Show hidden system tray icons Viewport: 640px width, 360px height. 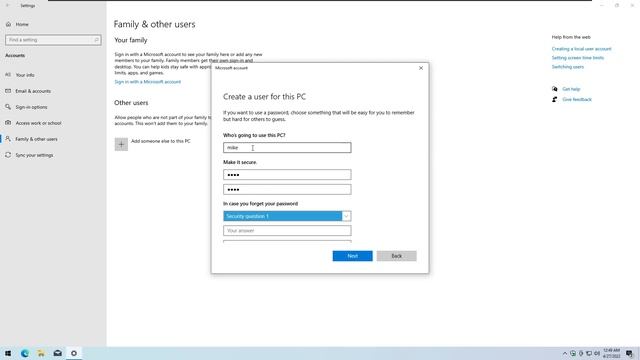click(x=564, y=353)
